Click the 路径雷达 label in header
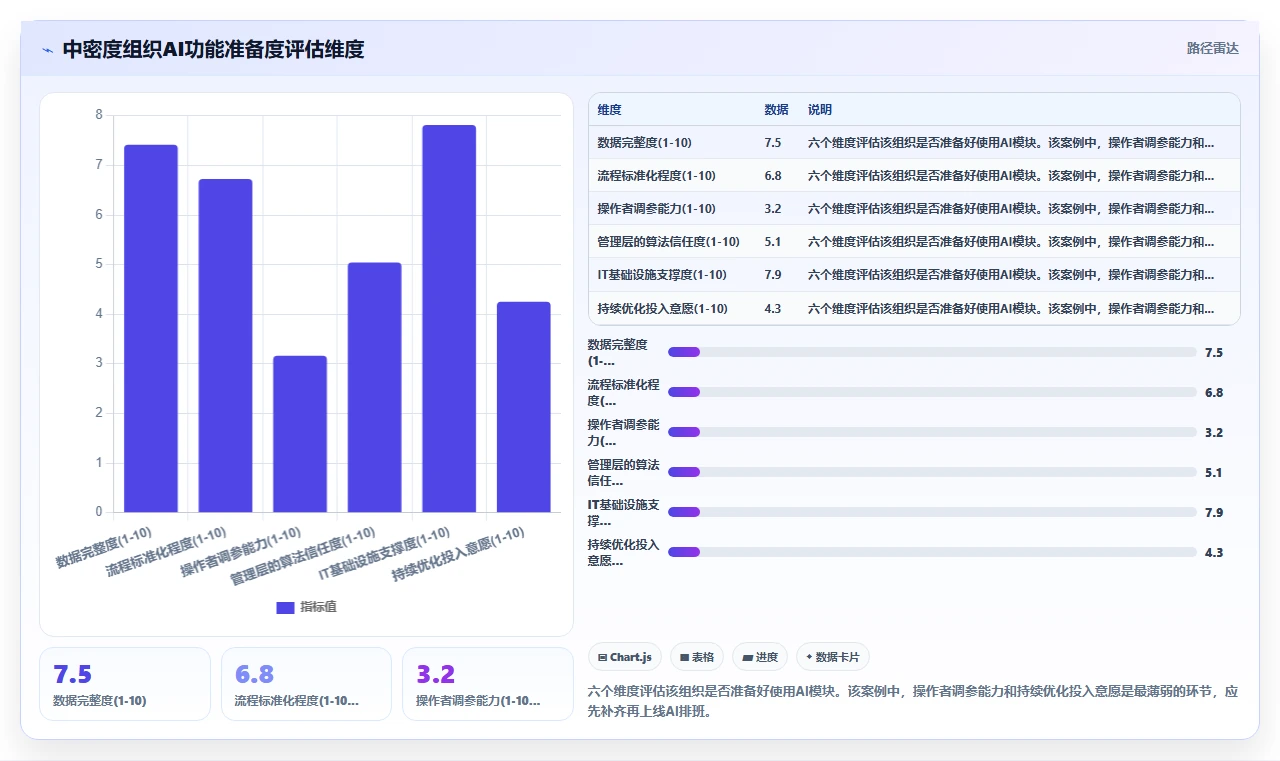Image resolution: width=1280 pixels, height=761 pixels. pyautogui.click(x=1212, y=48)
